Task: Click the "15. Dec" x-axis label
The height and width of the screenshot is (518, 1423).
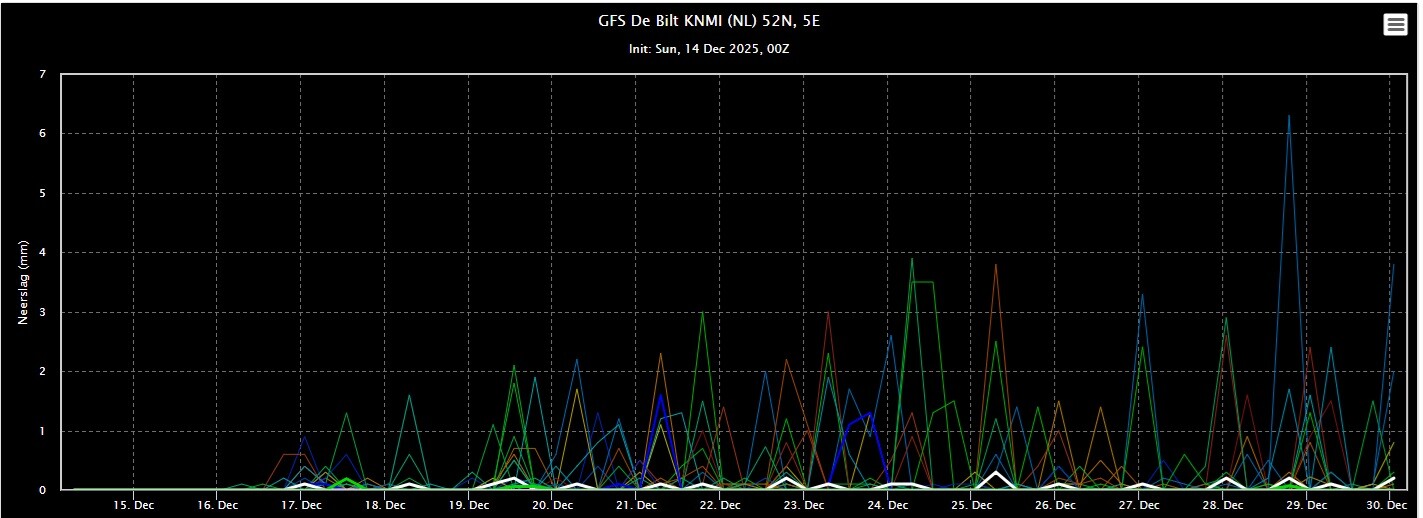Action: pos(133,507)
